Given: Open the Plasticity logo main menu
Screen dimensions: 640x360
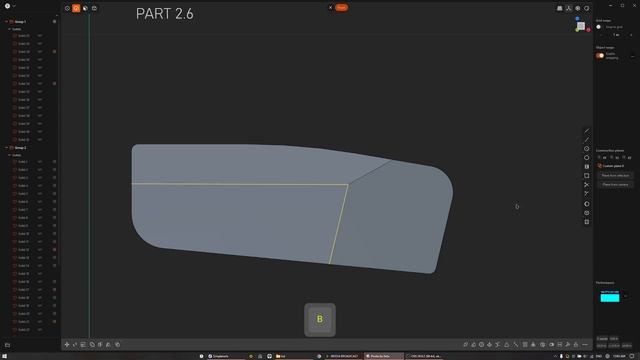Looking at the screenshot, I should pos(7,6).
